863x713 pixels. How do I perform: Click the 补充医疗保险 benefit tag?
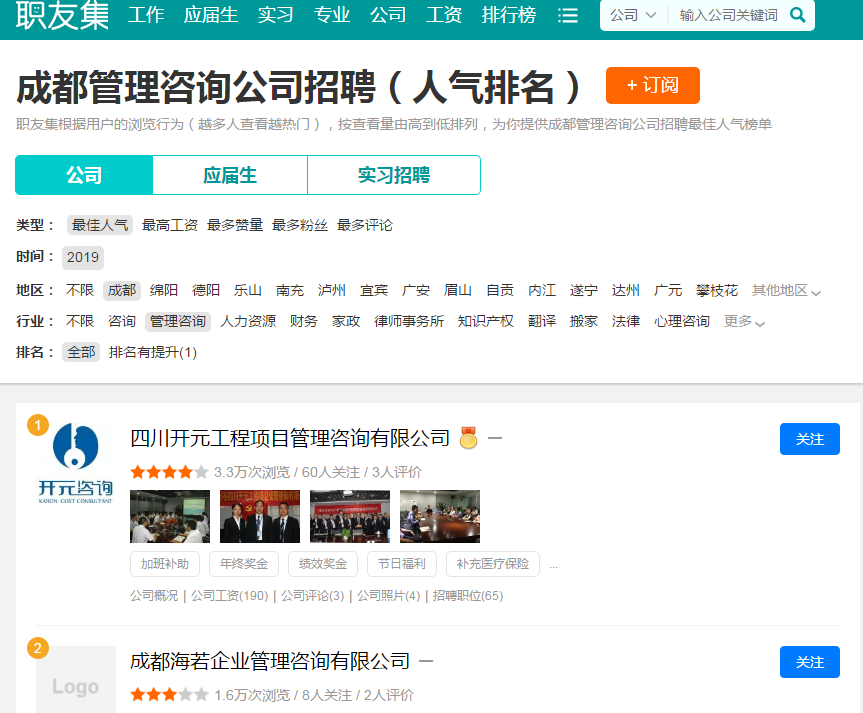tap(493, 564)
